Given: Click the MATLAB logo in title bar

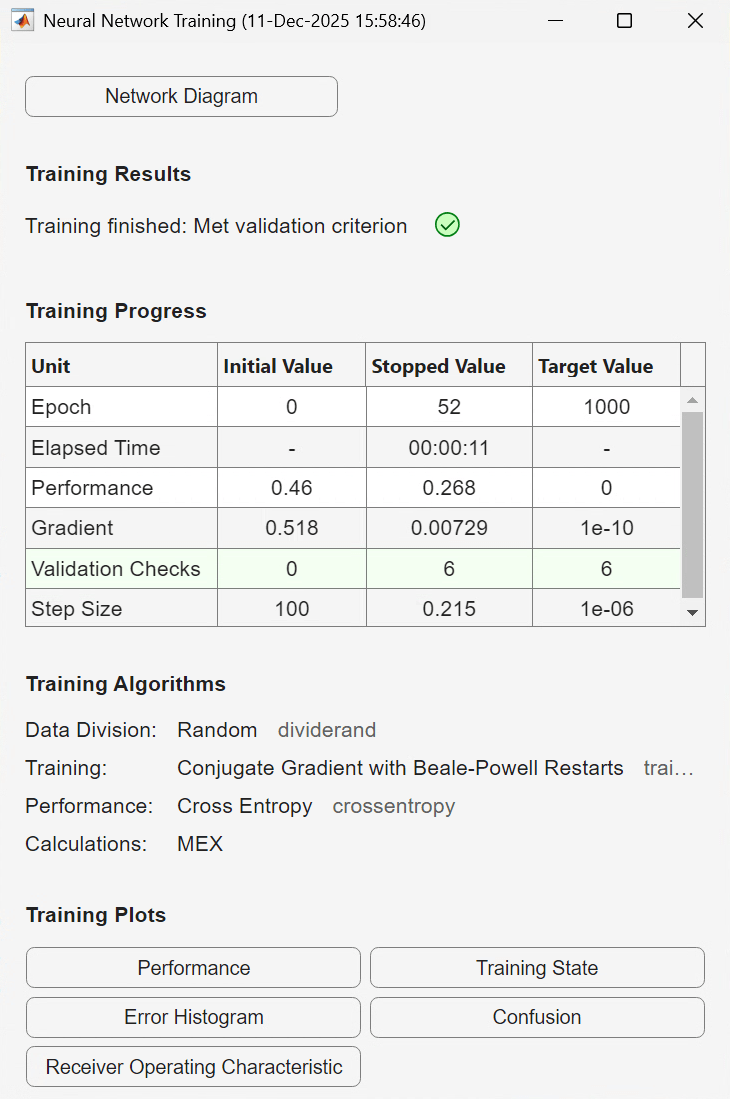Looking at the screenshot, I should click(x=21, y=20).
